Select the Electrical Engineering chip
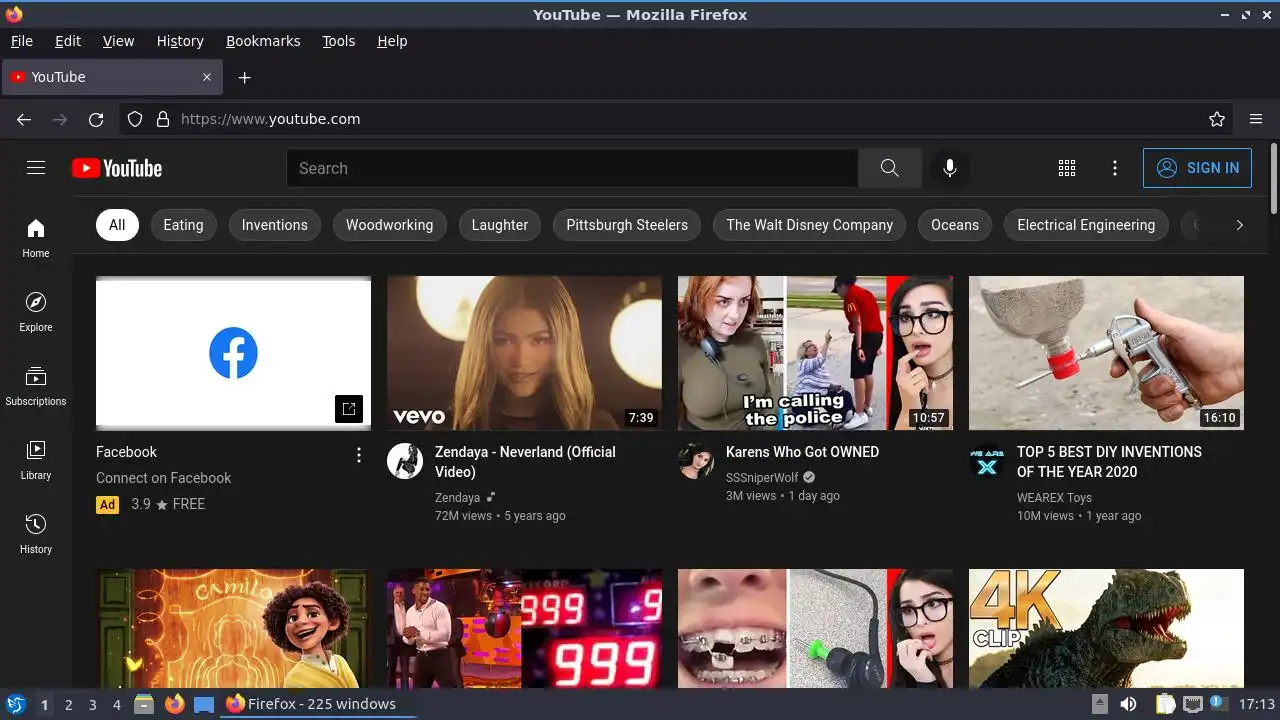This screenshot has width=1280, height=720. point(1086,225)
